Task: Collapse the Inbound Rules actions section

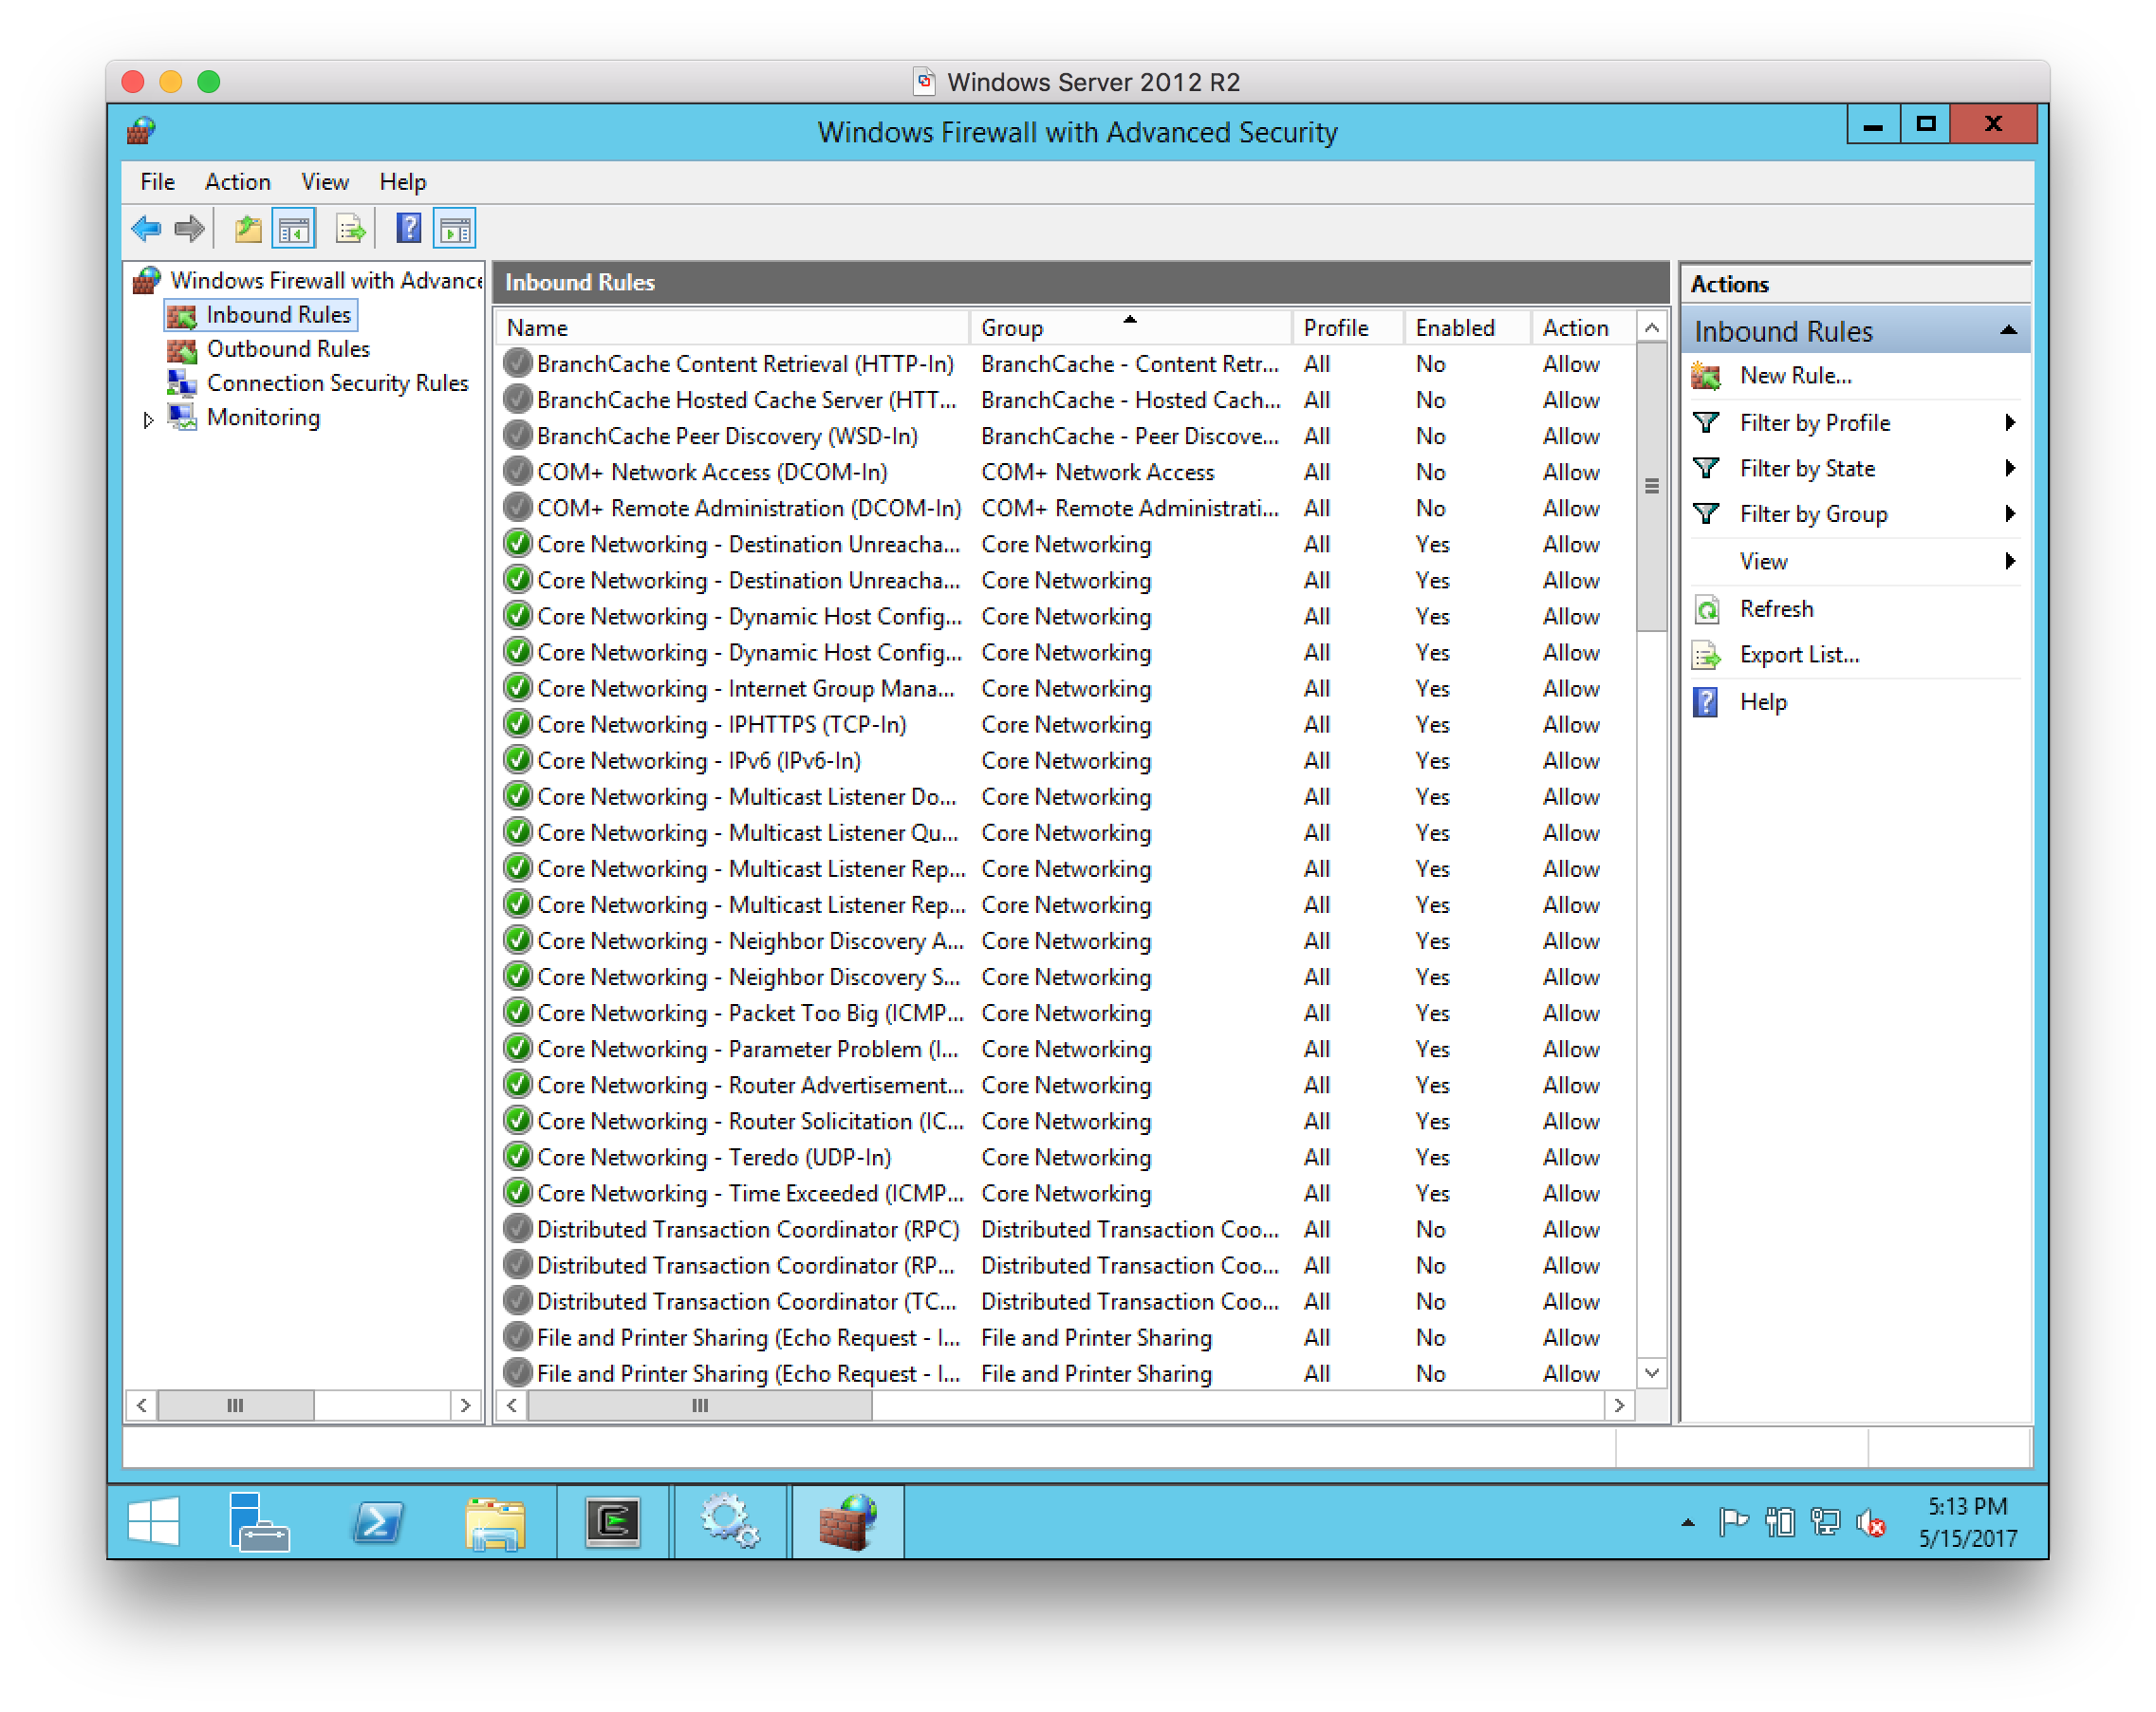Action: click(x=2008, y=331)
